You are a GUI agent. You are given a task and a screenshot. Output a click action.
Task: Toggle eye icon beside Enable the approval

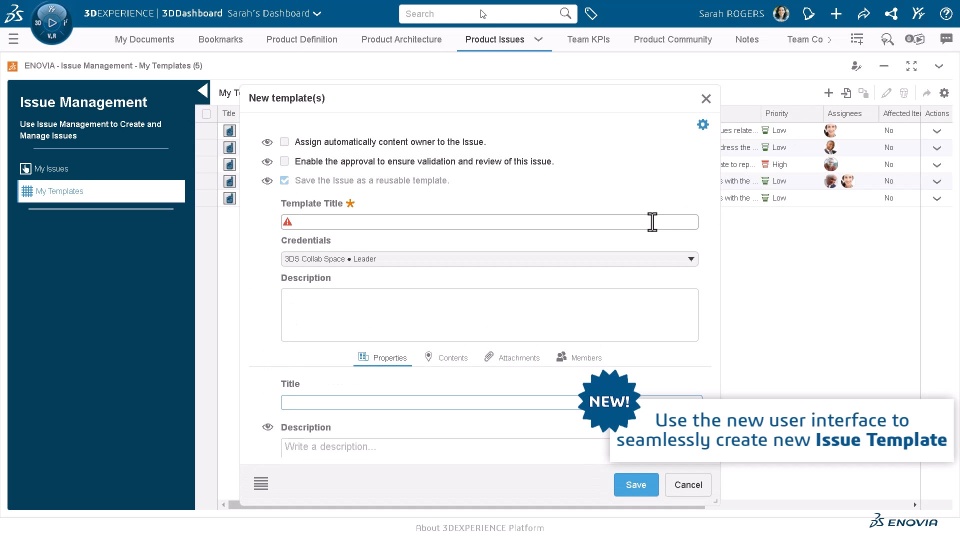267,162
